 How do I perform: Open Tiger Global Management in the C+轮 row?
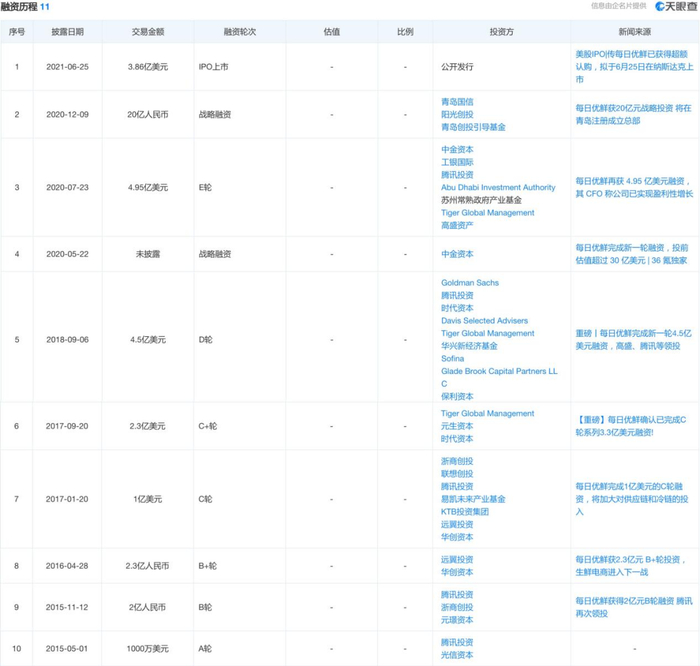pyautogui.click(x=488, y=413)
